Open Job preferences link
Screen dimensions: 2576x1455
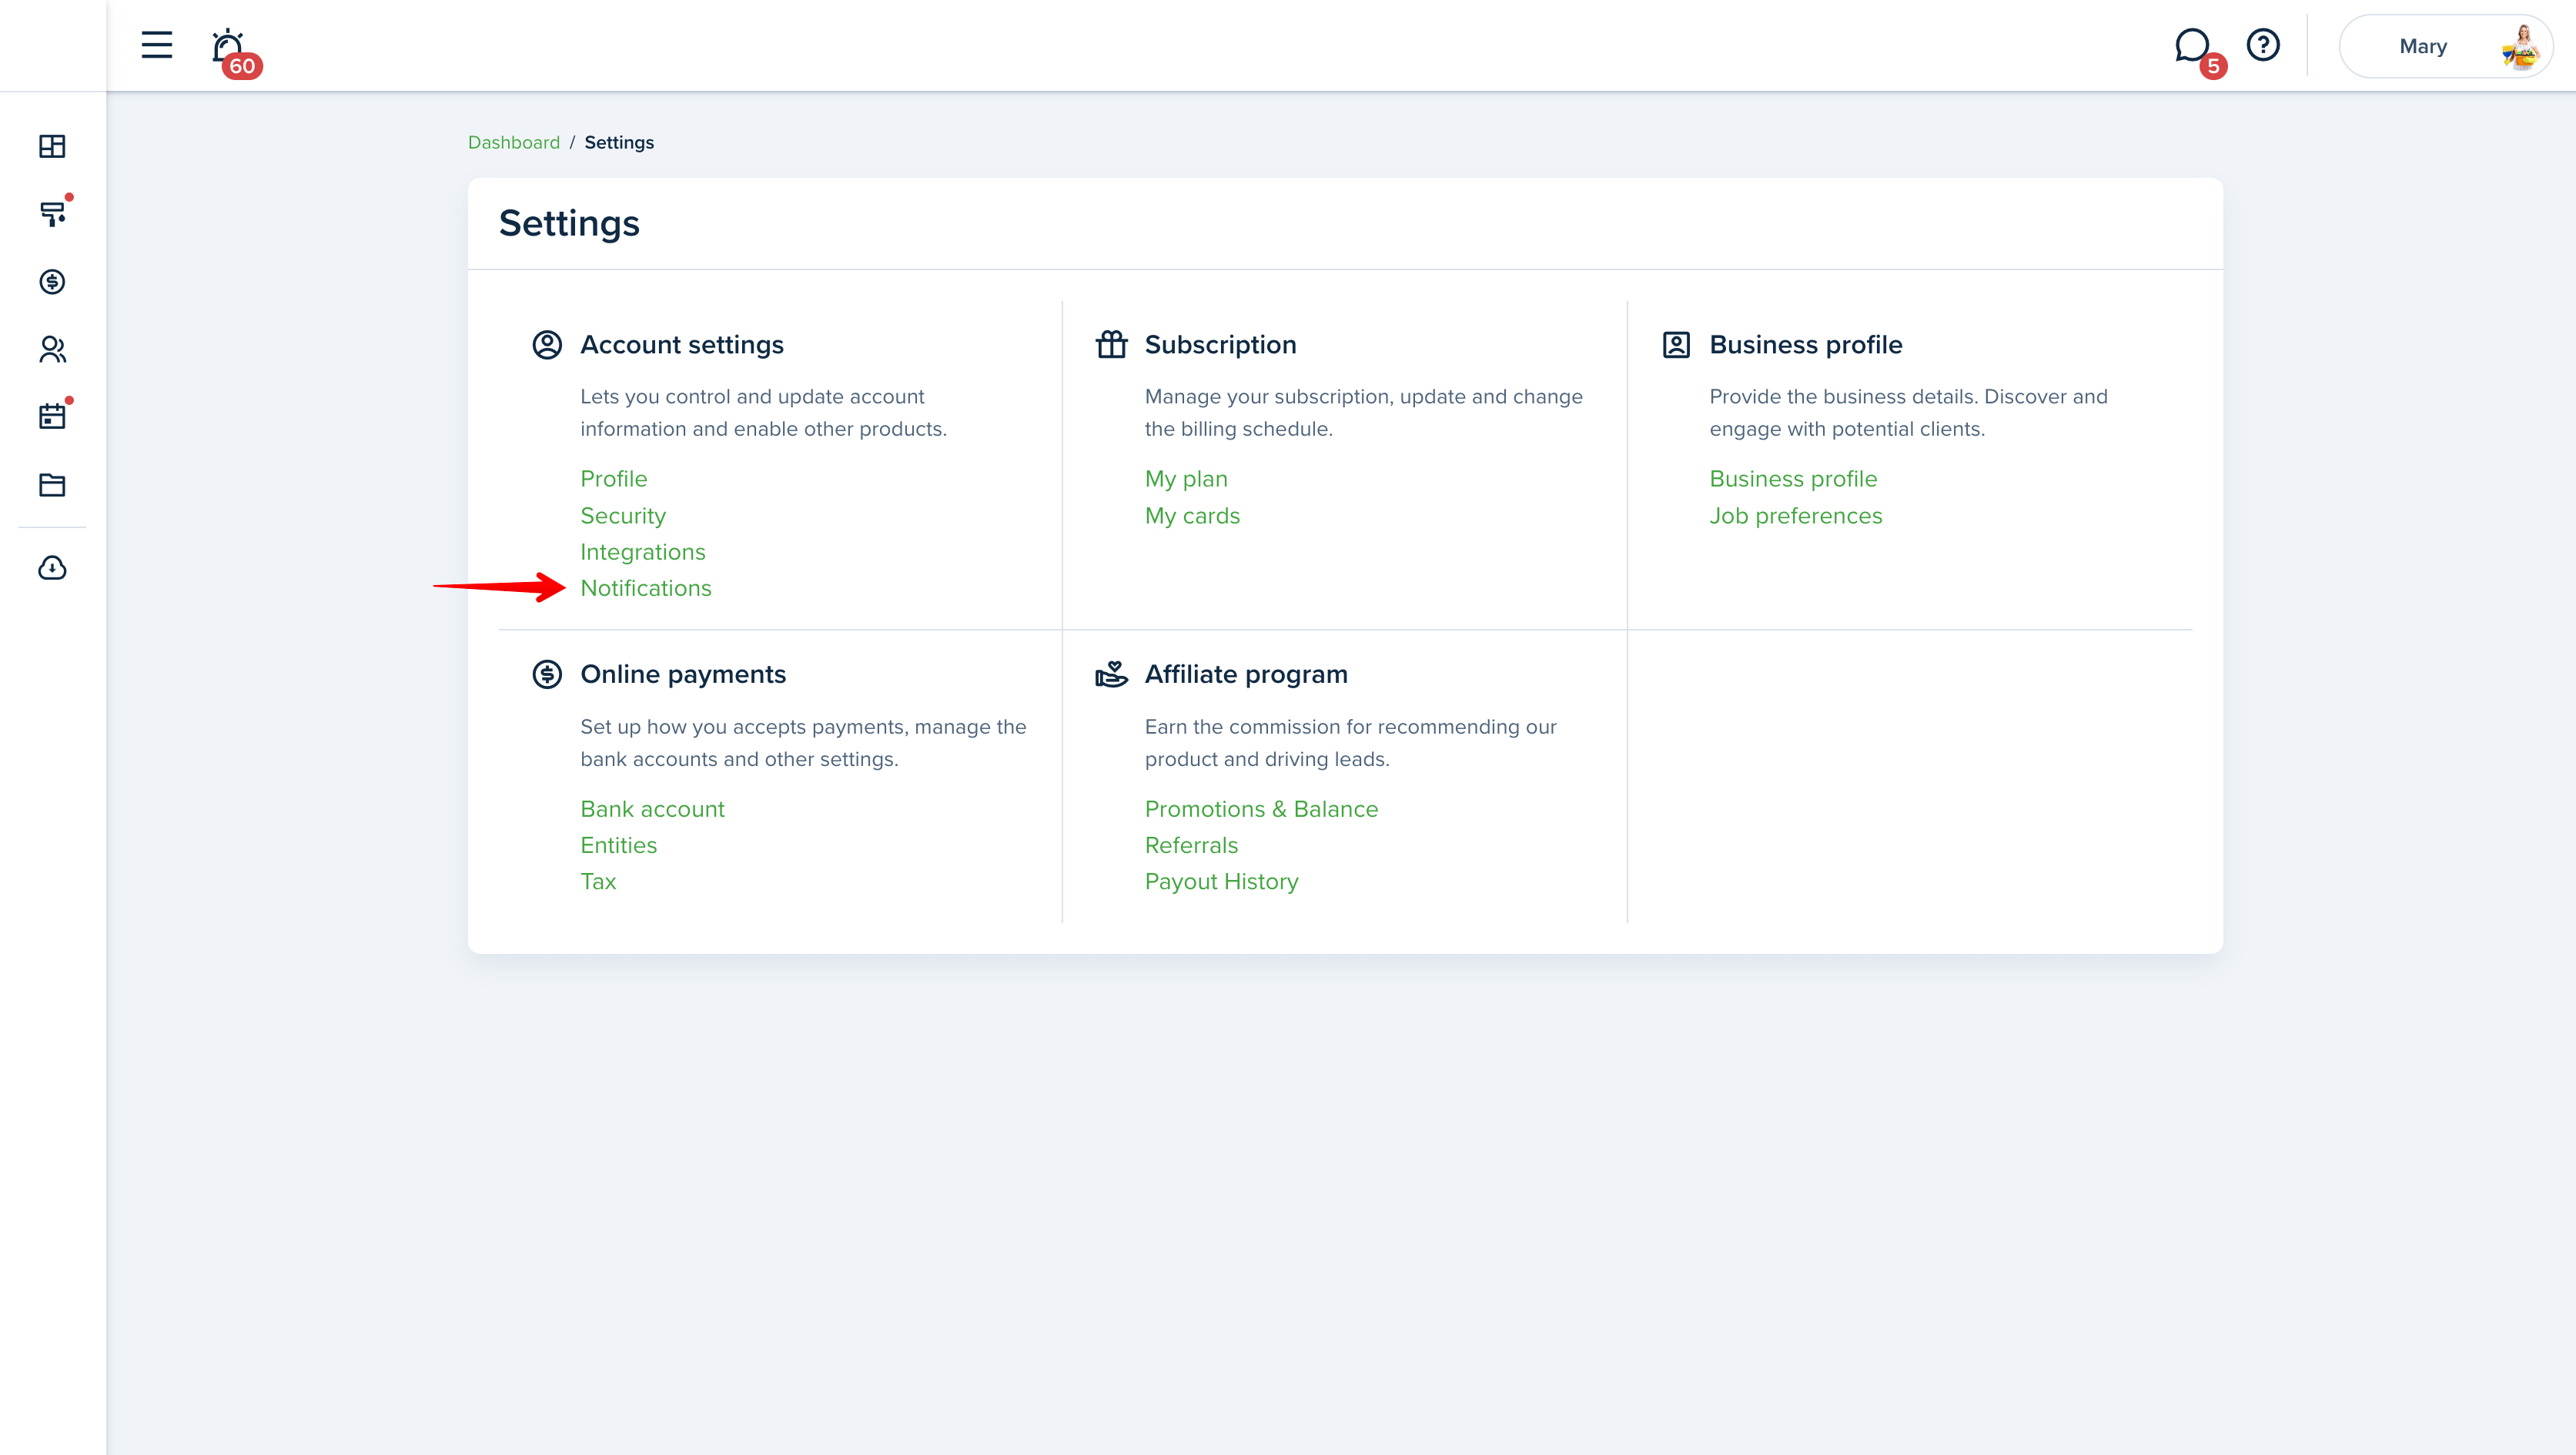point(1796,516)
